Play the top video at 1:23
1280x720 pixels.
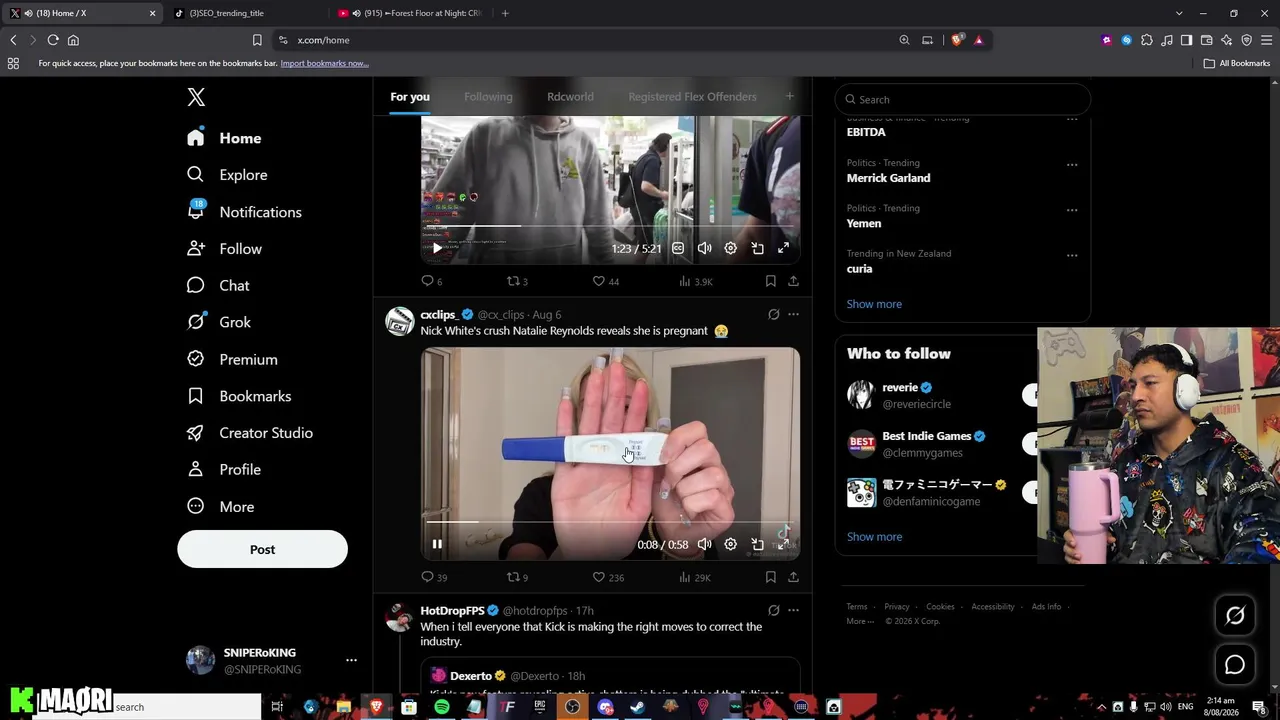pos(437,248)
